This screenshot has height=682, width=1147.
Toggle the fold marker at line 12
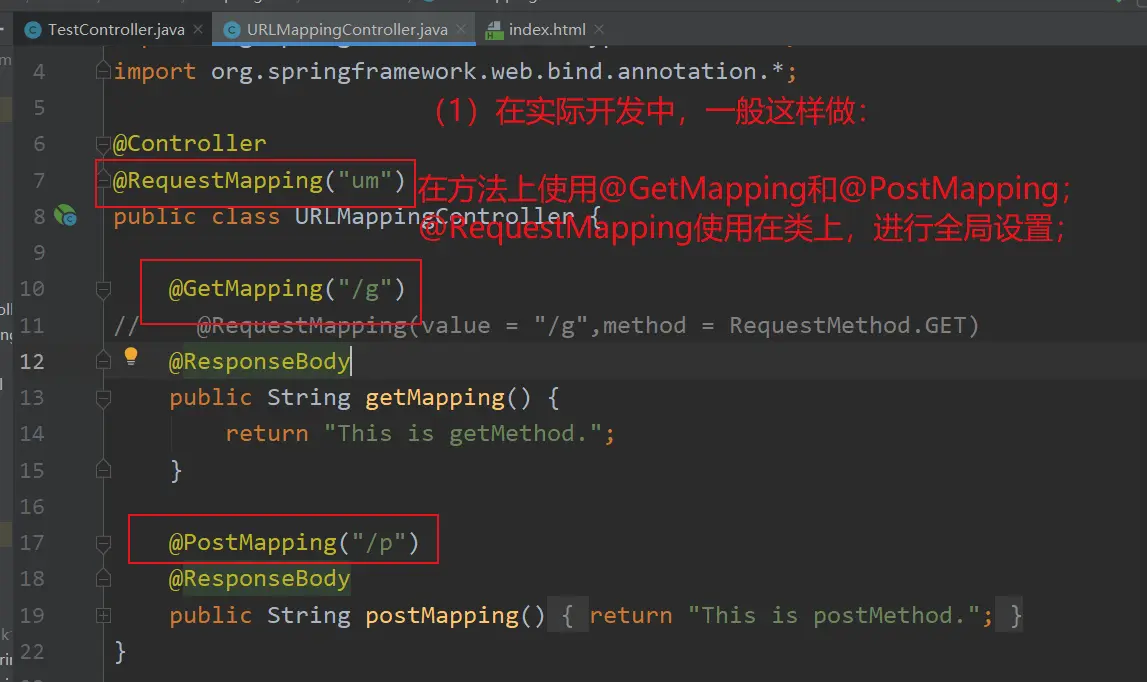point(103,360)
